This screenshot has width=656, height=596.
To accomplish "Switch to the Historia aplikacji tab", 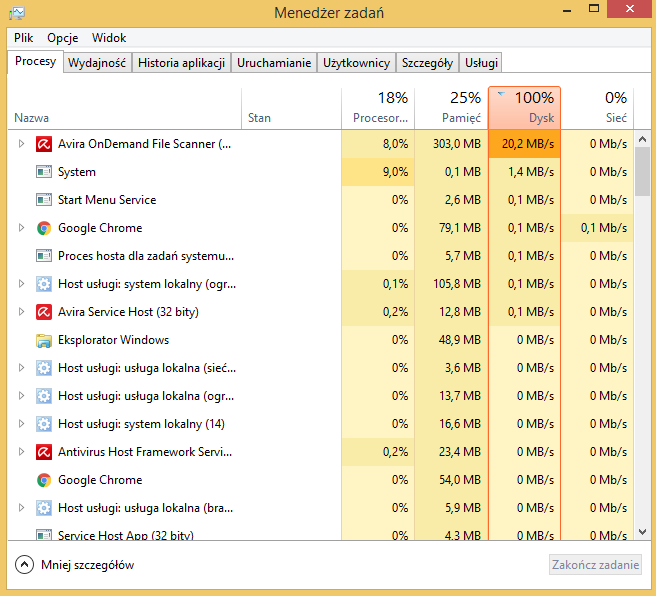I will 182,63.
